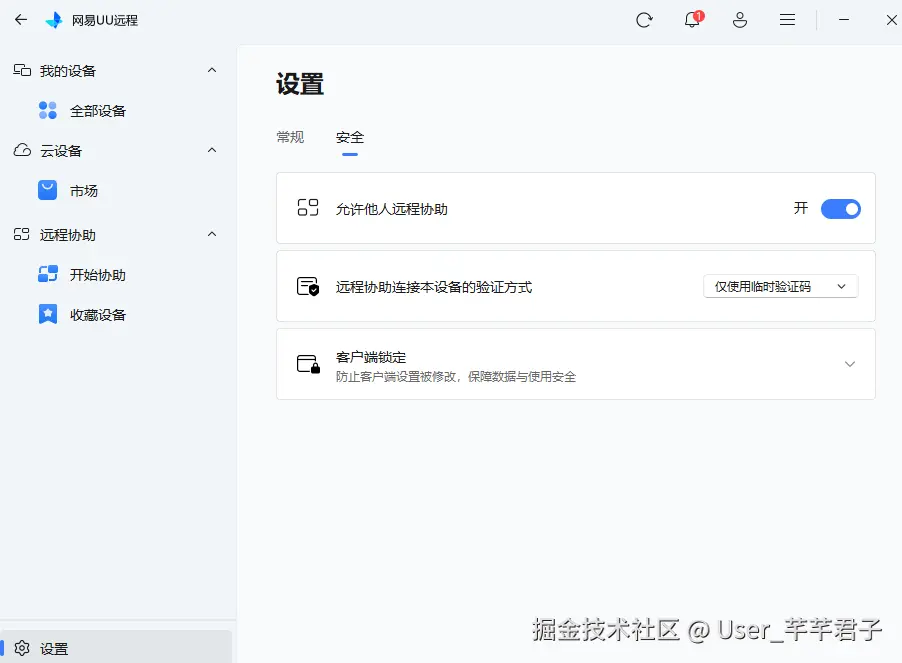Open the 仅使用临时验证码 dropdown
The width and height of the screenshot is (902, 663).
(781, 286)
